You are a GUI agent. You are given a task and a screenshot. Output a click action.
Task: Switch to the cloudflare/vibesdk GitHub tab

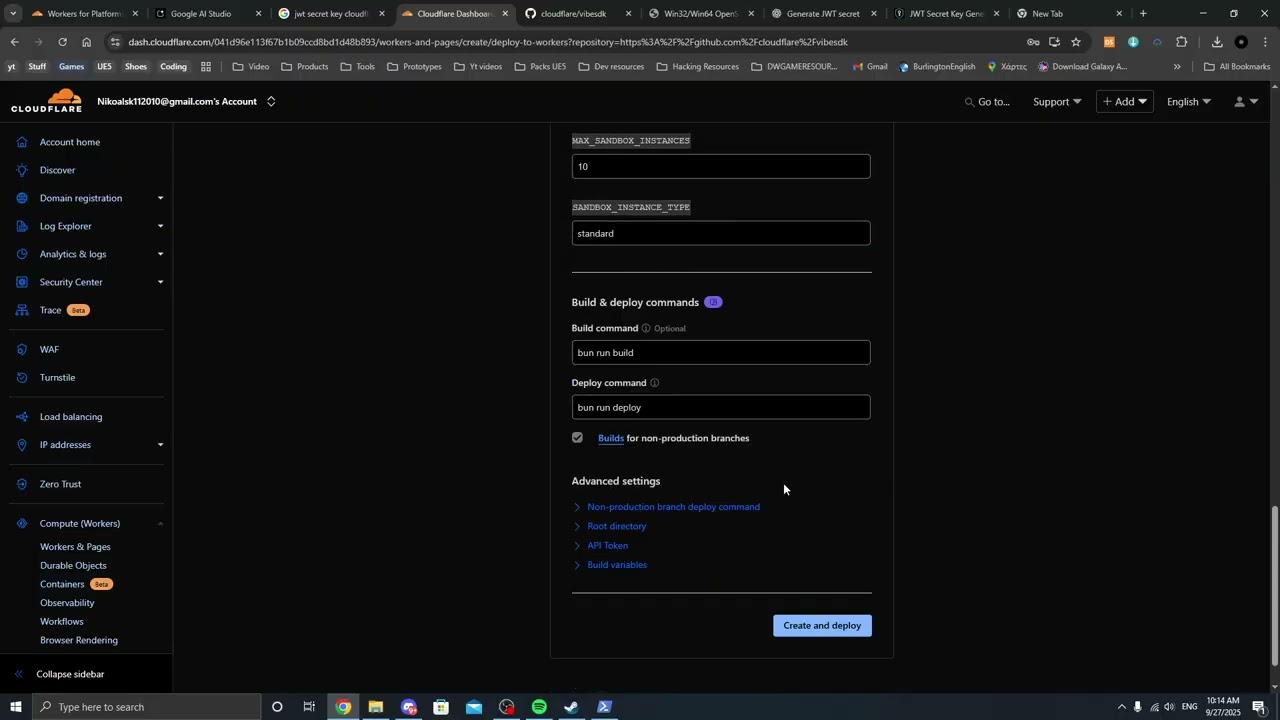coord(573,14)
